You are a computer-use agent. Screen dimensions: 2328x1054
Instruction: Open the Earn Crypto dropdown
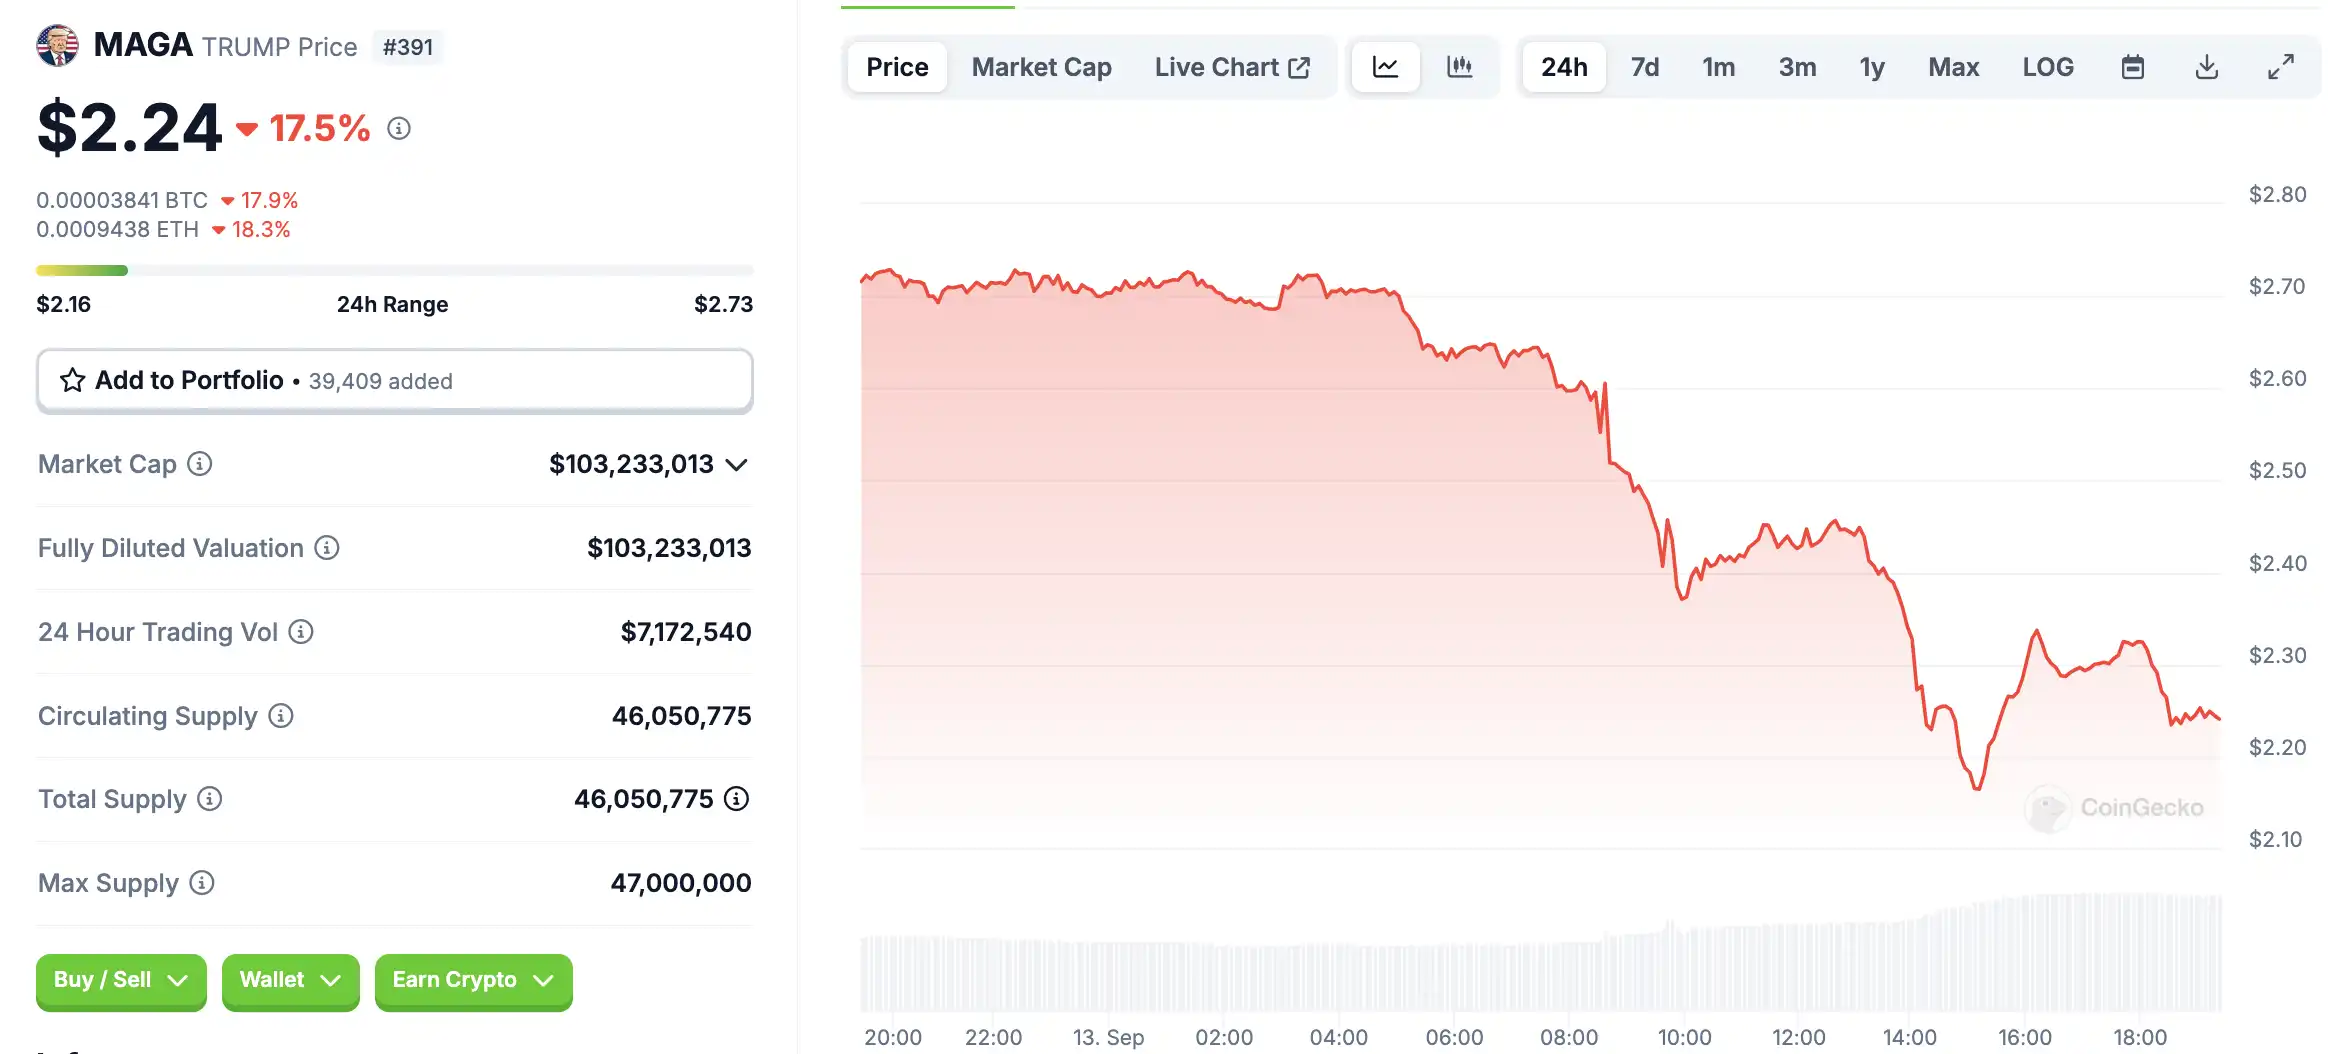point(473,980)
